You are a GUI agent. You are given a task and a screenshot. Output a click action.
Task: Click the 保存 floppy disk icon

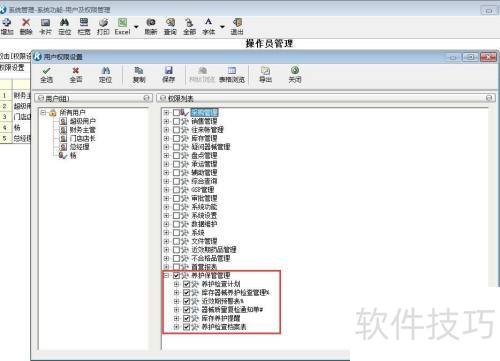(x=168, y=70)
